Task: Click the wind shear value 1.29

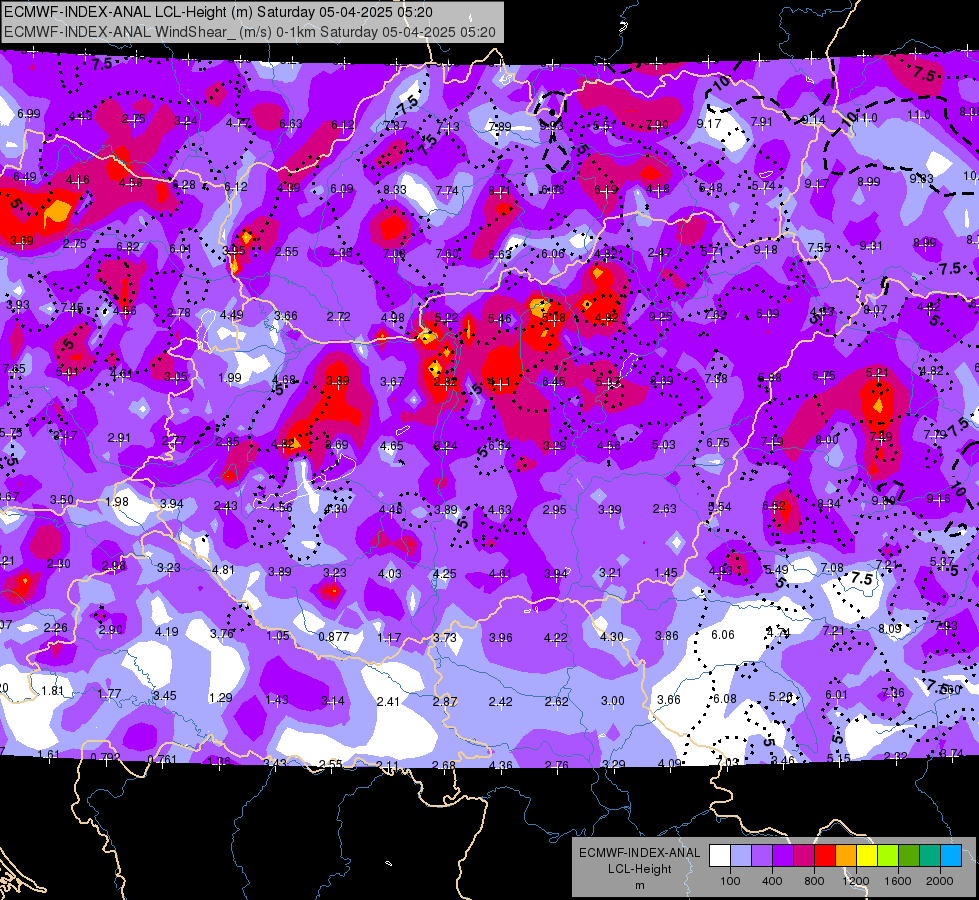Action: 220,698
